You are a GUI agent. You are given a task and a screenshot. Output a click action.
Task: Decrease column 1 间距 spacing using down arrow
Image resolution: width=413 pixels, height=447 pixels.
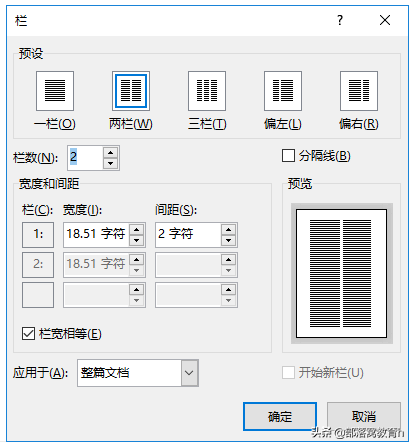pyautogui.click(x=228, y=240)
